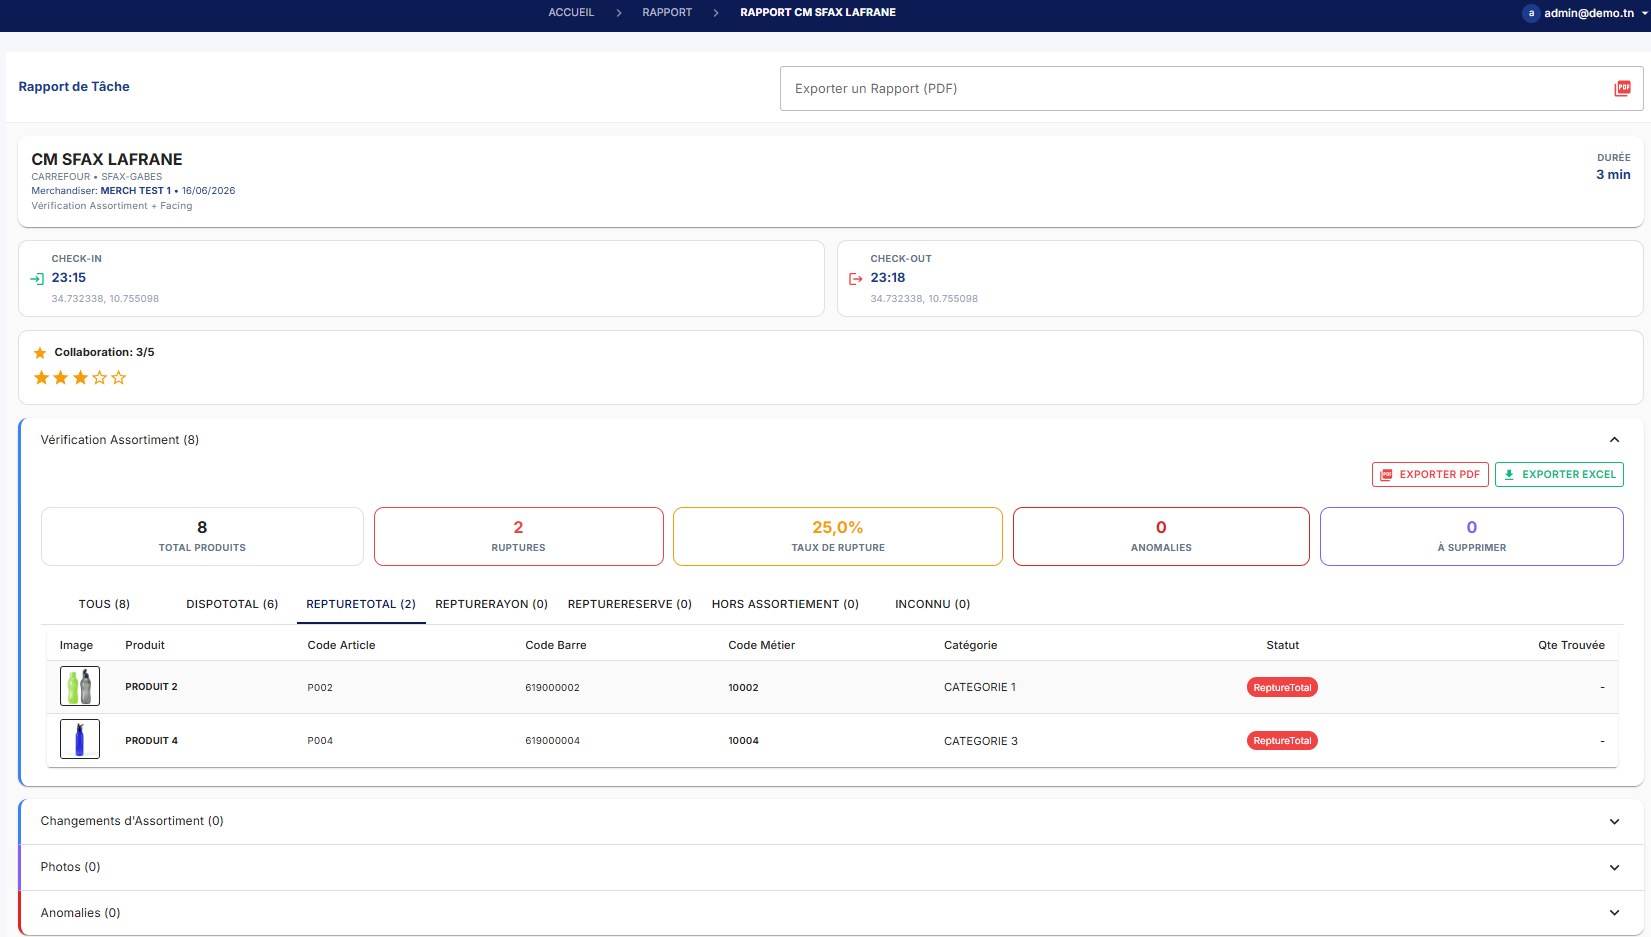Collapse the Vérification Assortiment section
This screenshot has height=937, width=1651.
coord(1614,440)
